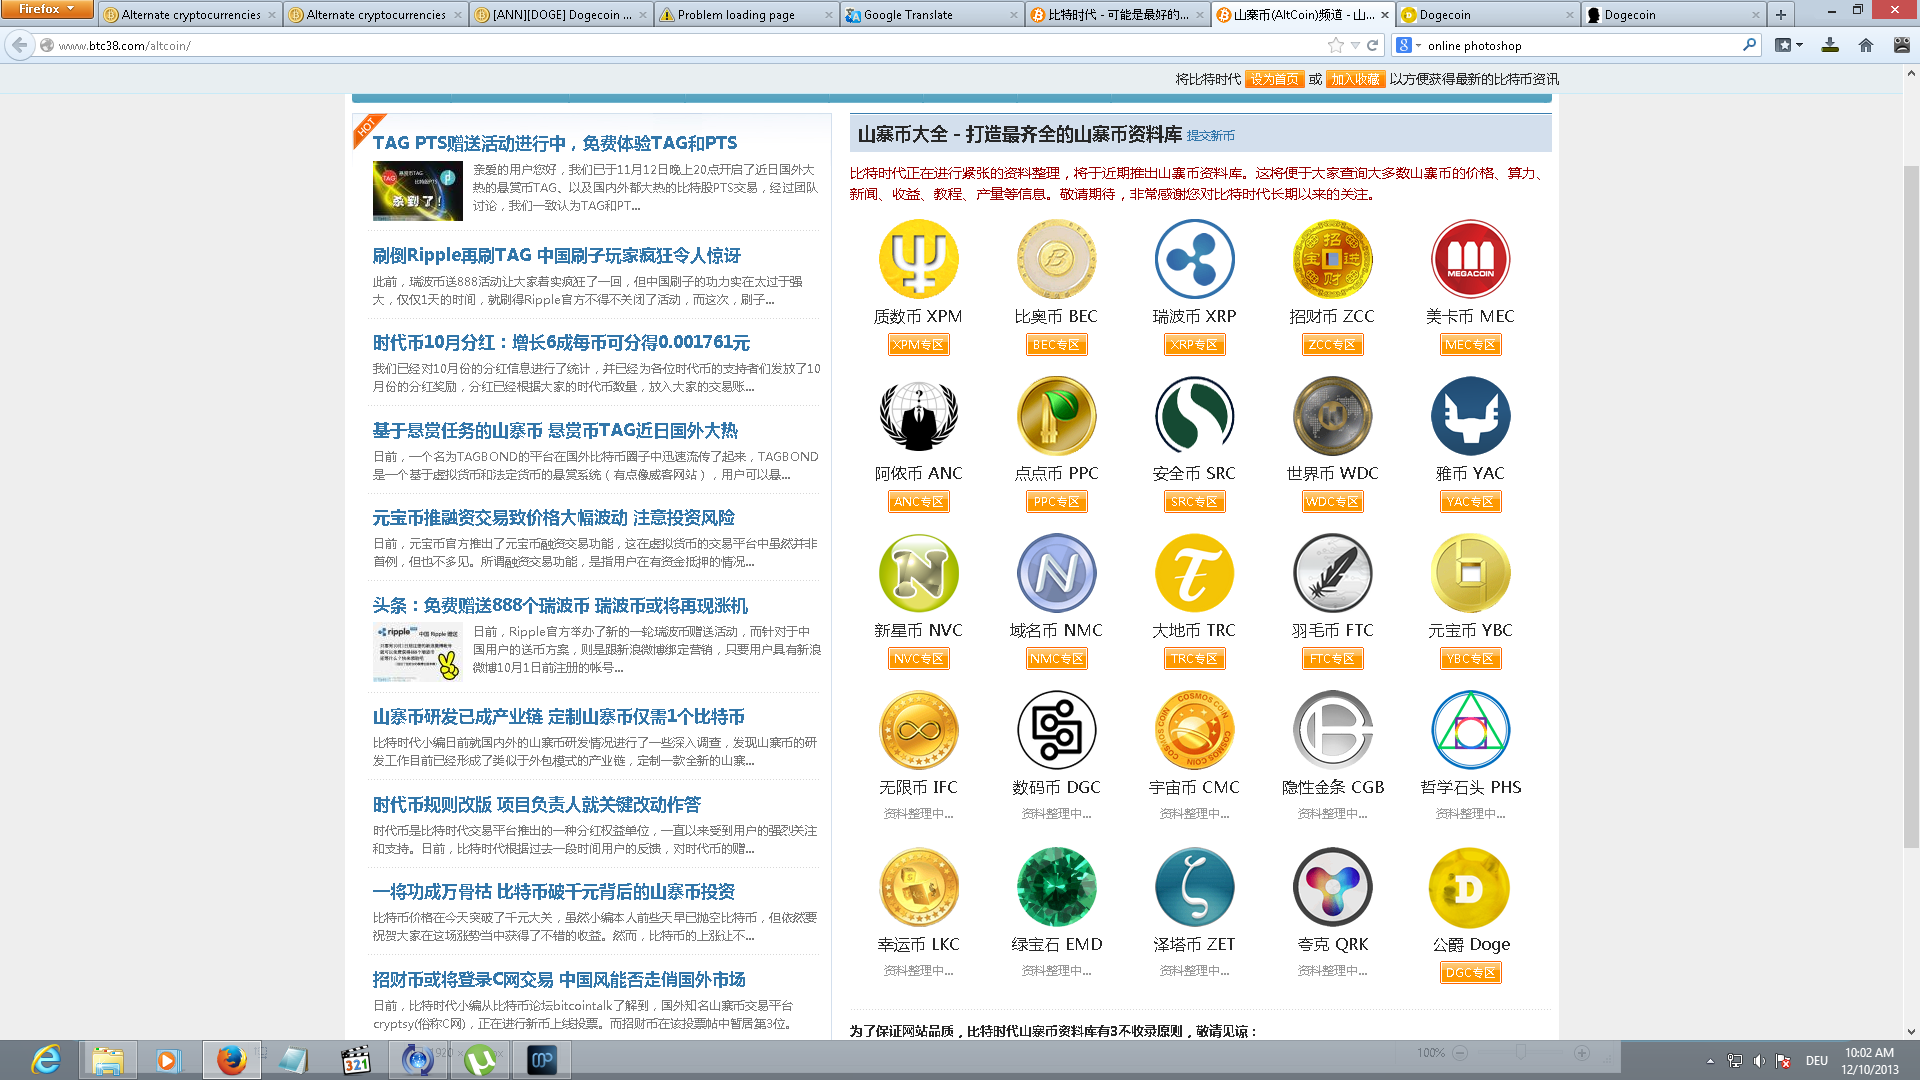Open Windows Explorer folder on taskbar
The image size is (1920, 1080).
107,1059
